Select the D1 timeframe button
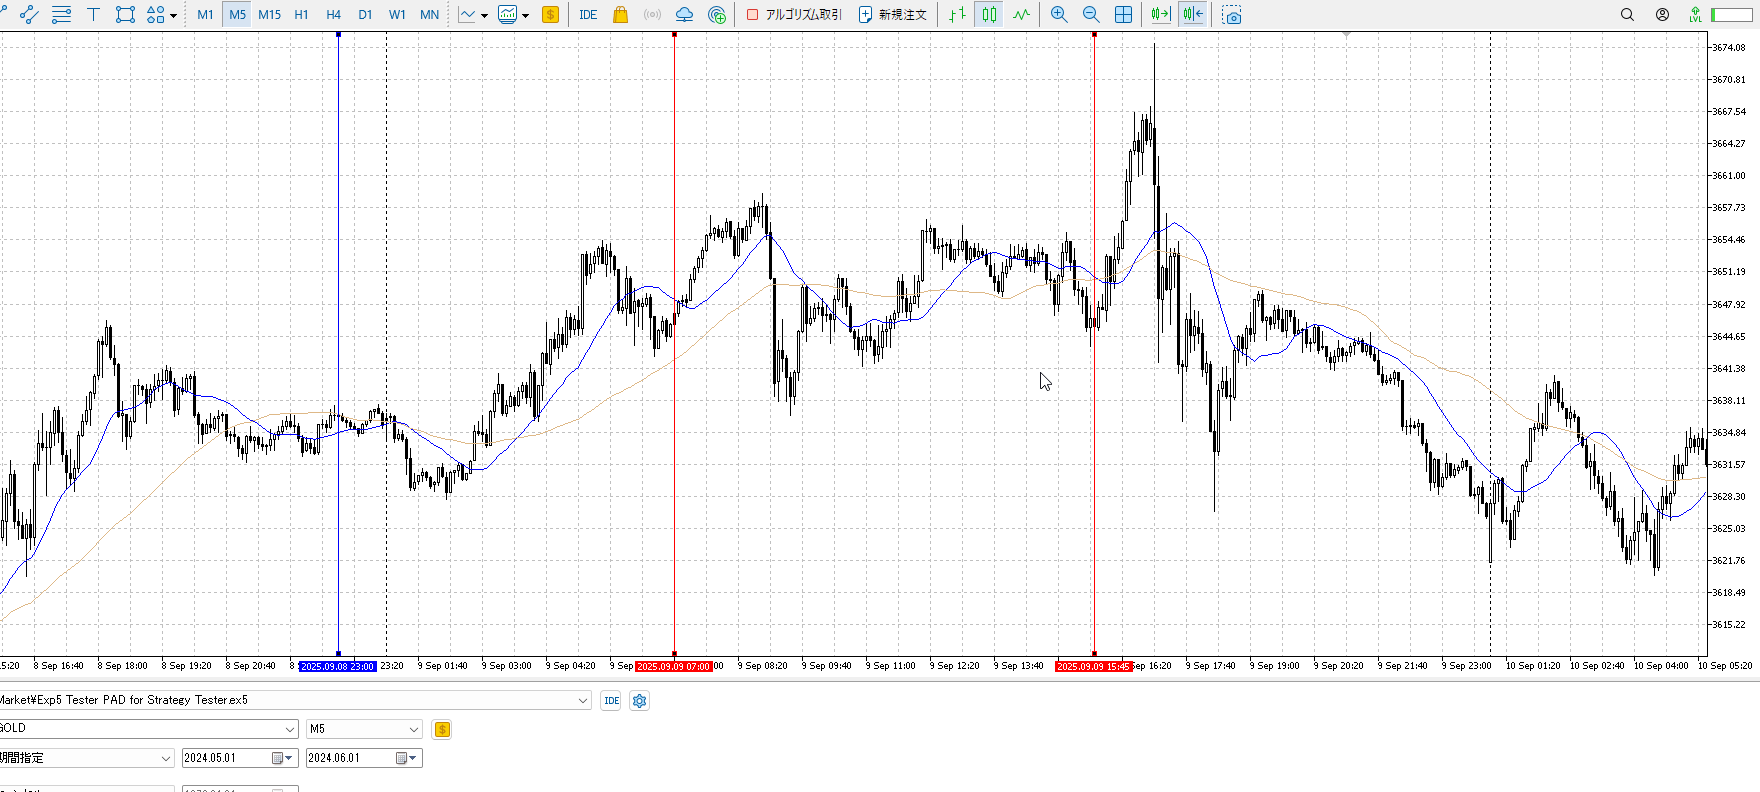This screenshot has height=792, width=1760. tap(365, 15)
